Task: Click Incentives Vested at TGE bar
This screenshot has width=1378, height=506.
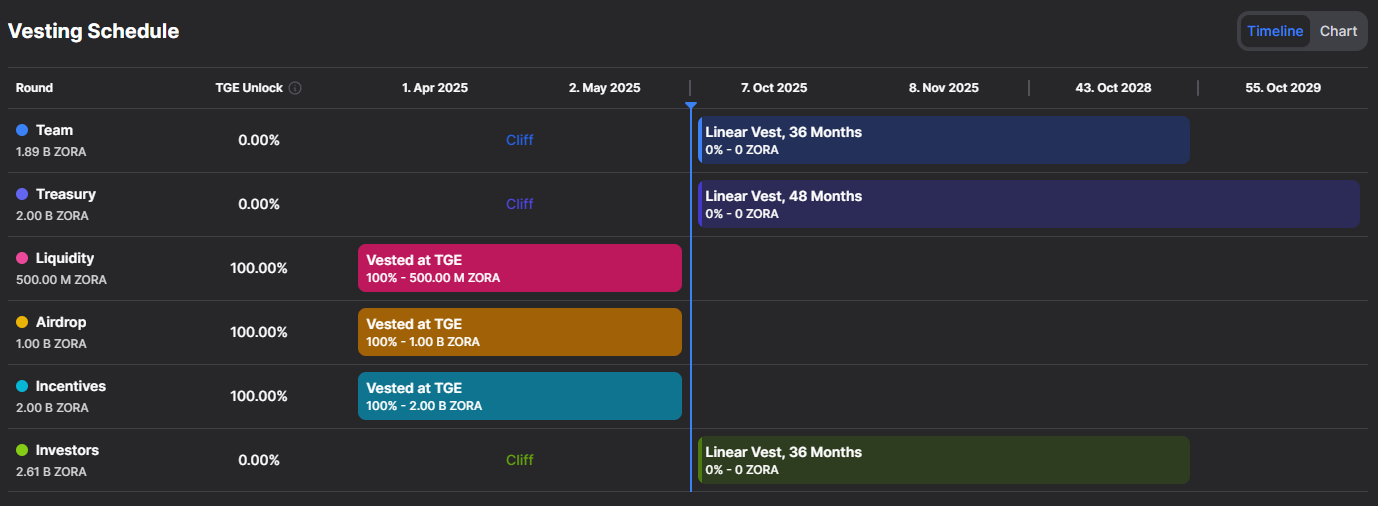Action: (x=519, y=396)
